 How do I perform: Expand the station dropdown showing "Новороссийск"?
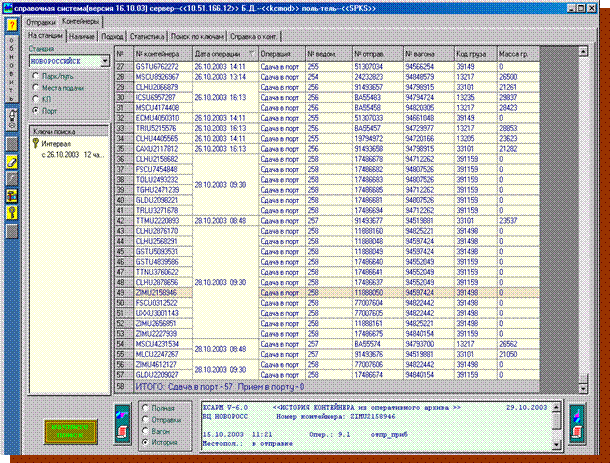(x=104, y=61)
